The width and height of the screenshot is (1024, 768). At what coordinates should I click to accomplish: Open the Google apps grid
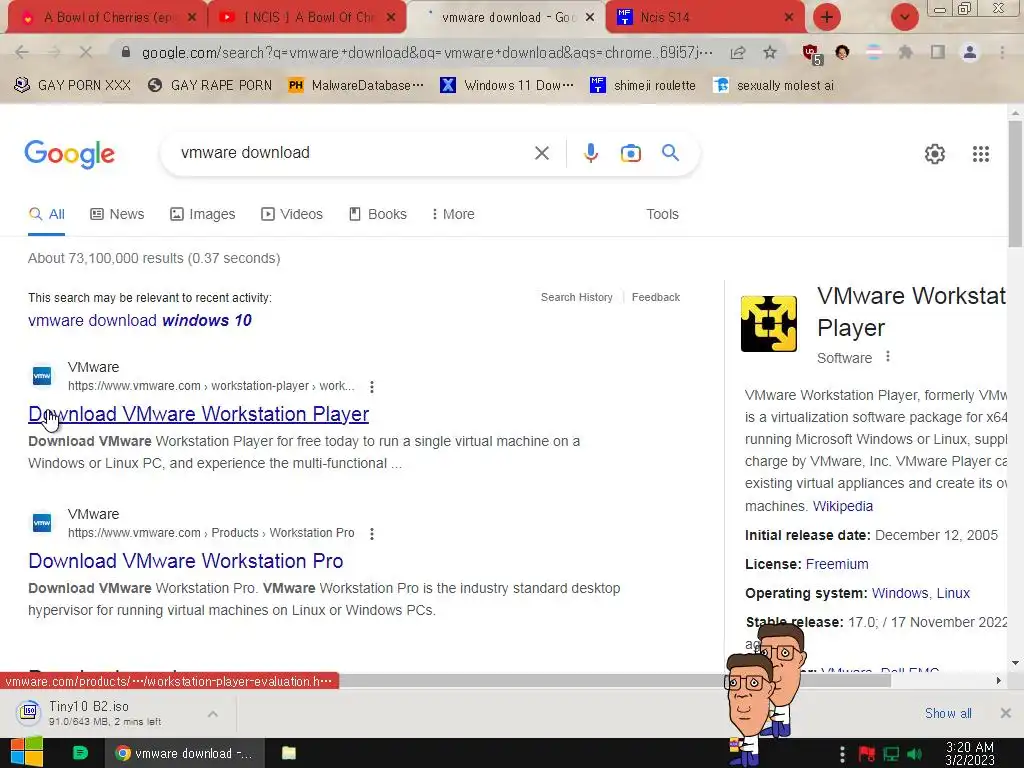click(980, 154)
